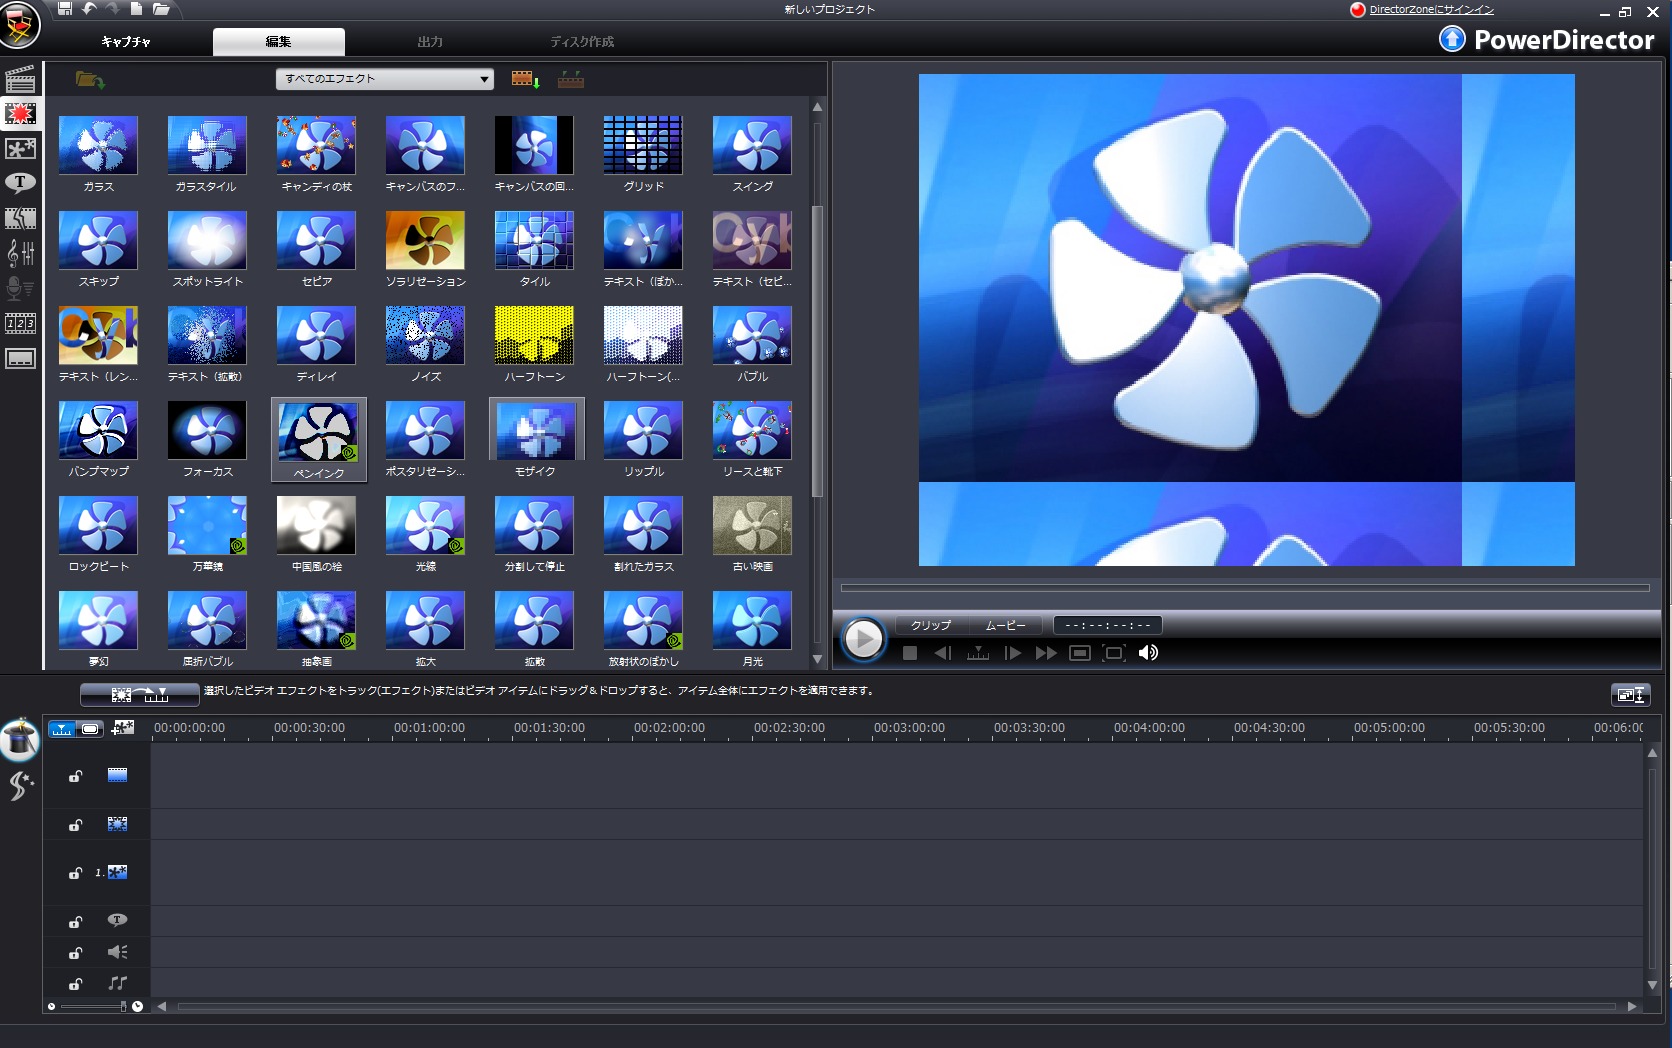
Task: Switch to the キャプチャ tab
Action: (x=126, y=42)
